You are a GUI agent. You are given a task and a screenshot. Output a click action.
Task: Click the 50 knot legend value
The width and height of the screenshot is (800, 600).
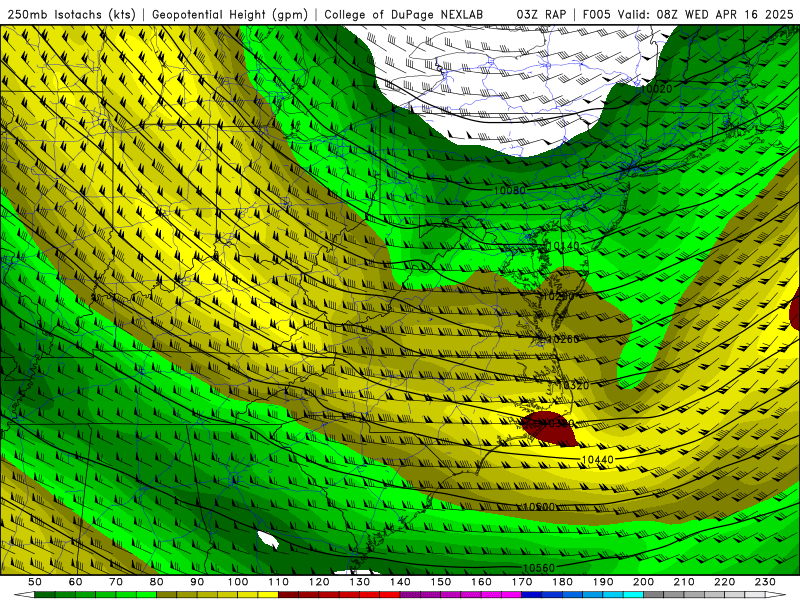(35, 582)
